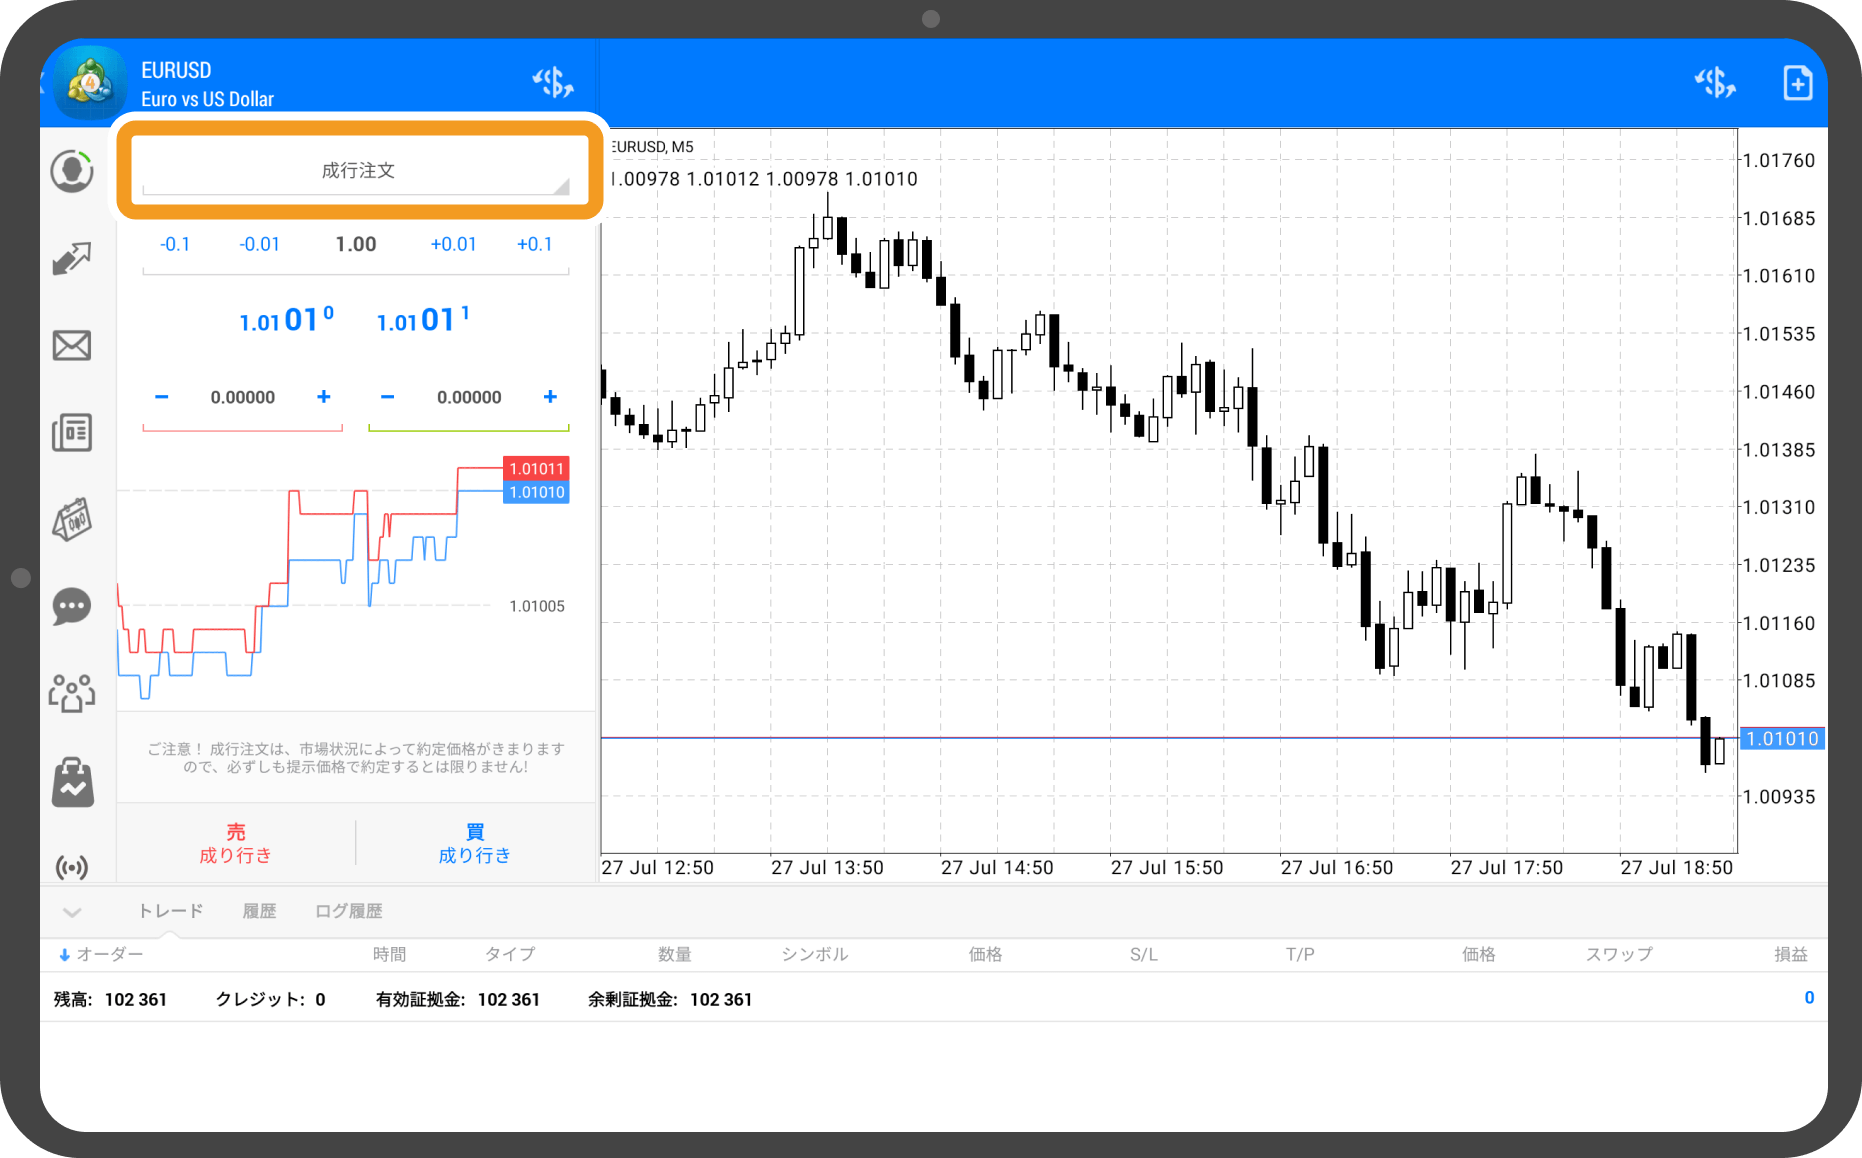Tap plus on the stop loss field
Image resolution: width=1862 pixels, height=1158 pixels.
(324, 397)
